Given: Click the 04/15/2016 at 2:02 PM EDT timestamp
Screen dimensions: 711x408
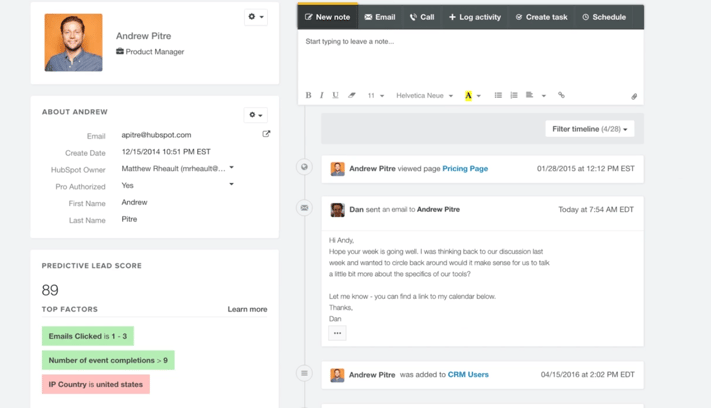Looking at the screenshot, I should click(x=588, y=374).
